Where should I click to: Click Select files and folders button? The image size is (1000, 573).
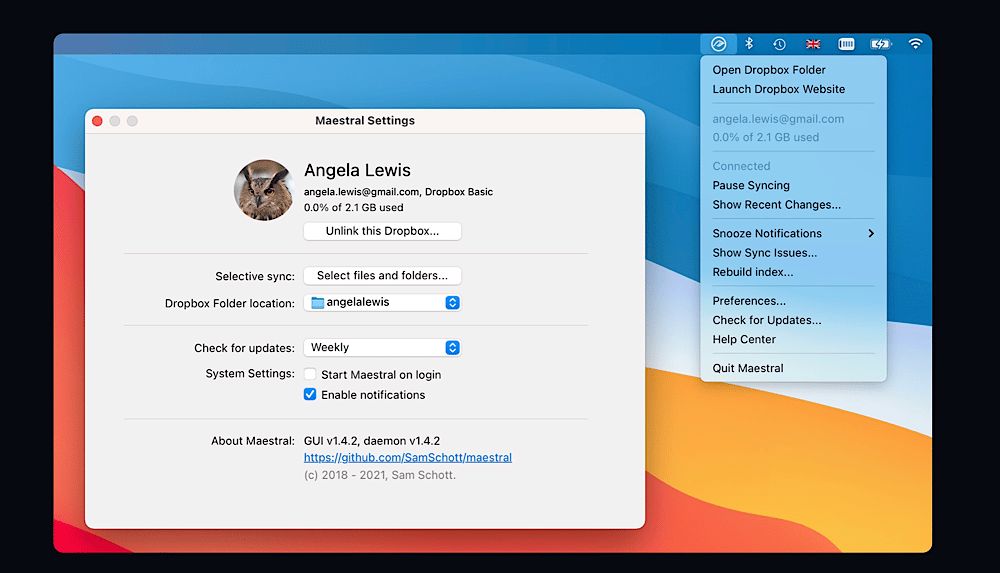click(x=382, y=276)
